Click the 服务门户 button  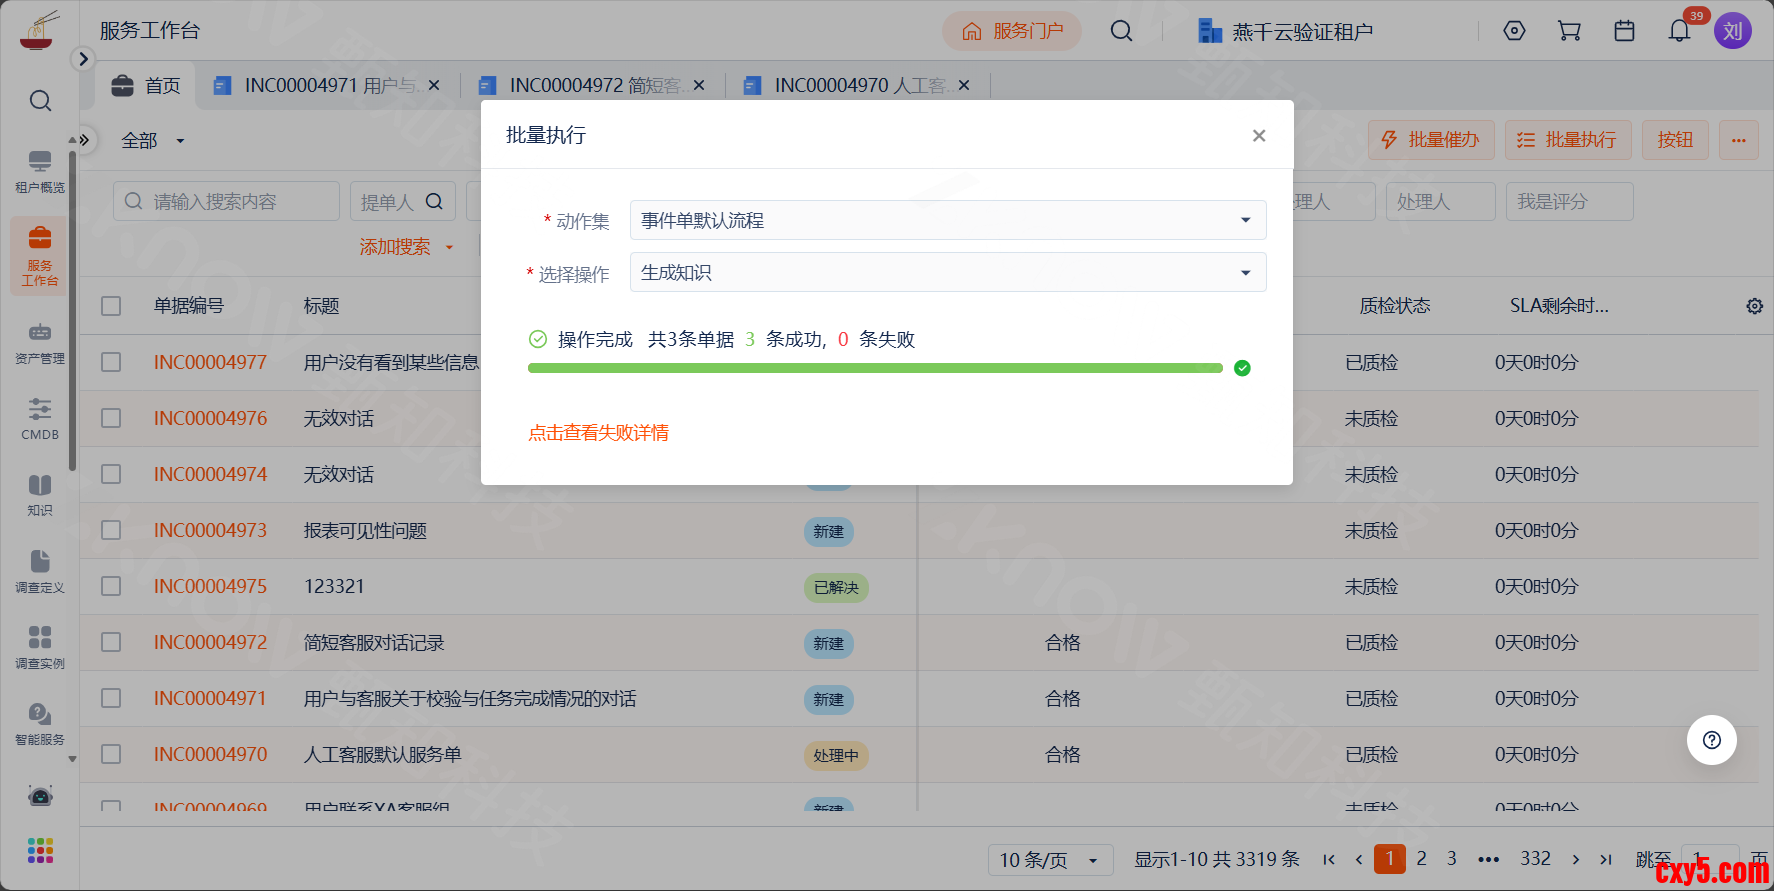pyautogui.click(x=1012, y=31)
